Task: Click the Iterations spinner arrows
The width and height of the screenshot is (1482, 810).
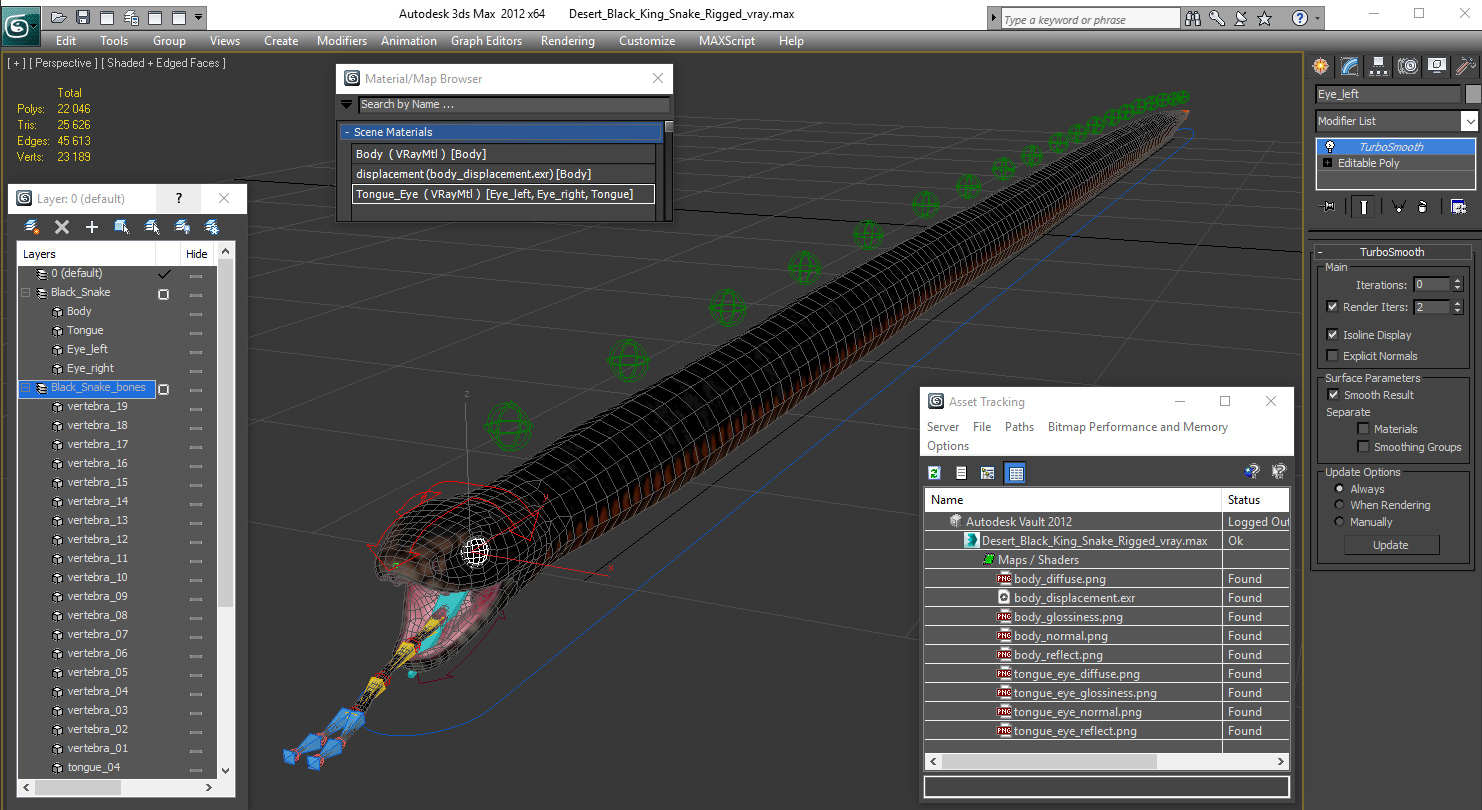Action: [1457, 285]
